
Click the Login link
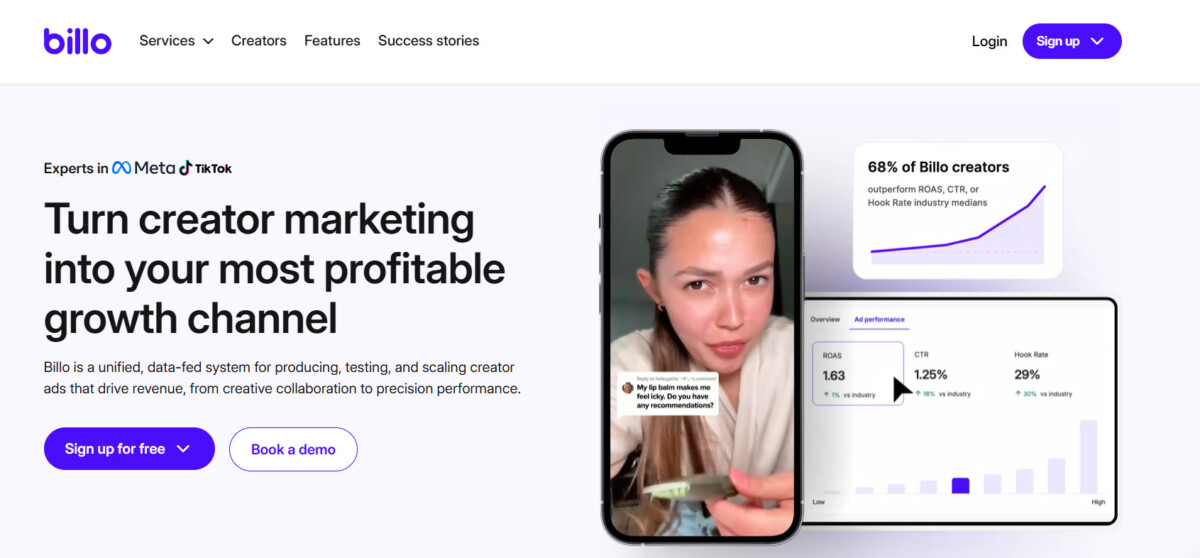click(989, 41)
